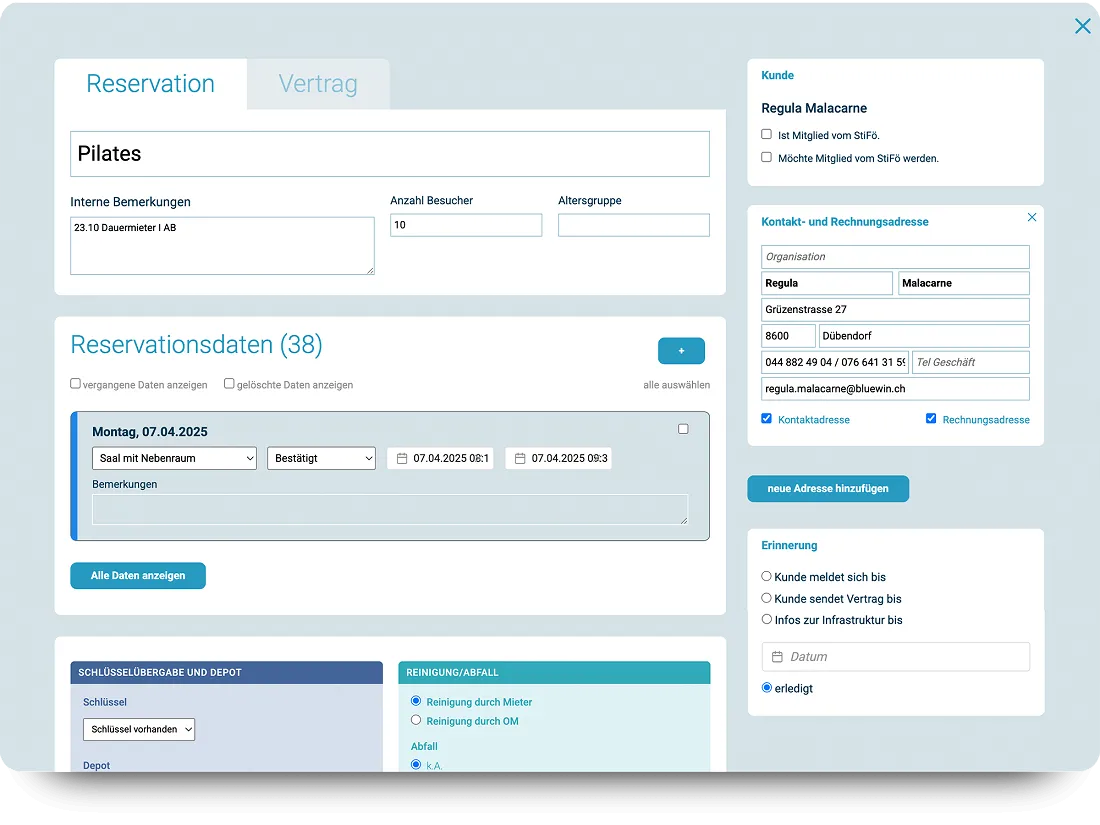Click the calendar icon in the end date field
The height and width of the screenshot is (825, 1100).
tap(520, 458)
